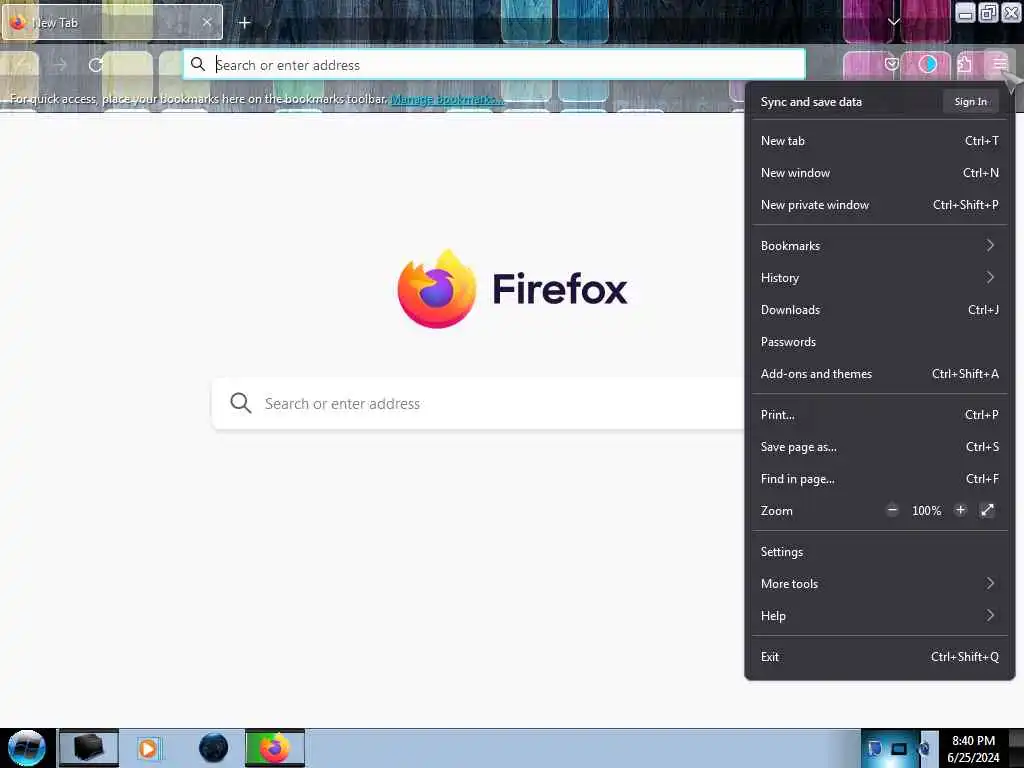The width and height of the screenshot is (1024, 768).
Task: Open the List all tabs chevron
Action: 893,22
